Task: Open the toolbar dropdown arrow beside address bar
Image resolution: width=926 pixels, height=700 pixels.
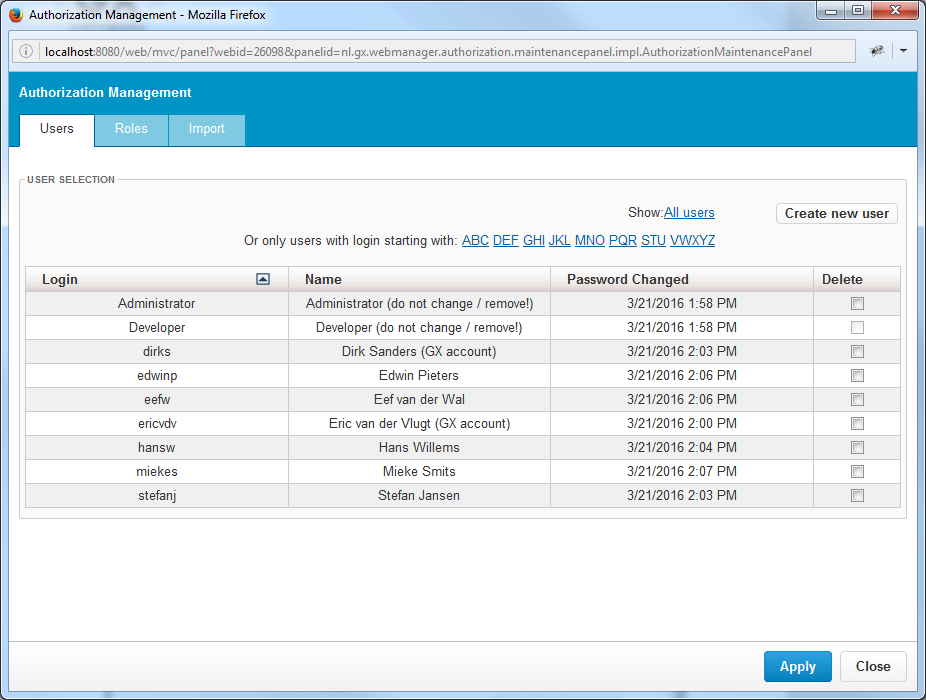Action: pos(903,51)
